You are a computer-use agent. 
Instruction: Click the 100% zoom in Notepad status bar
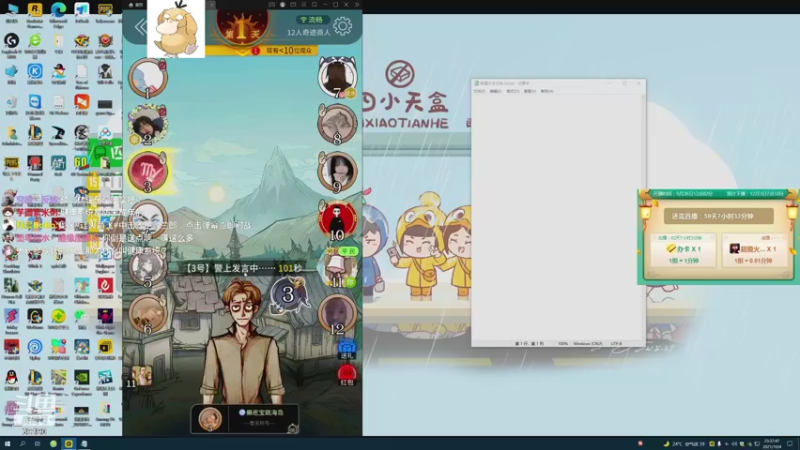563,344
